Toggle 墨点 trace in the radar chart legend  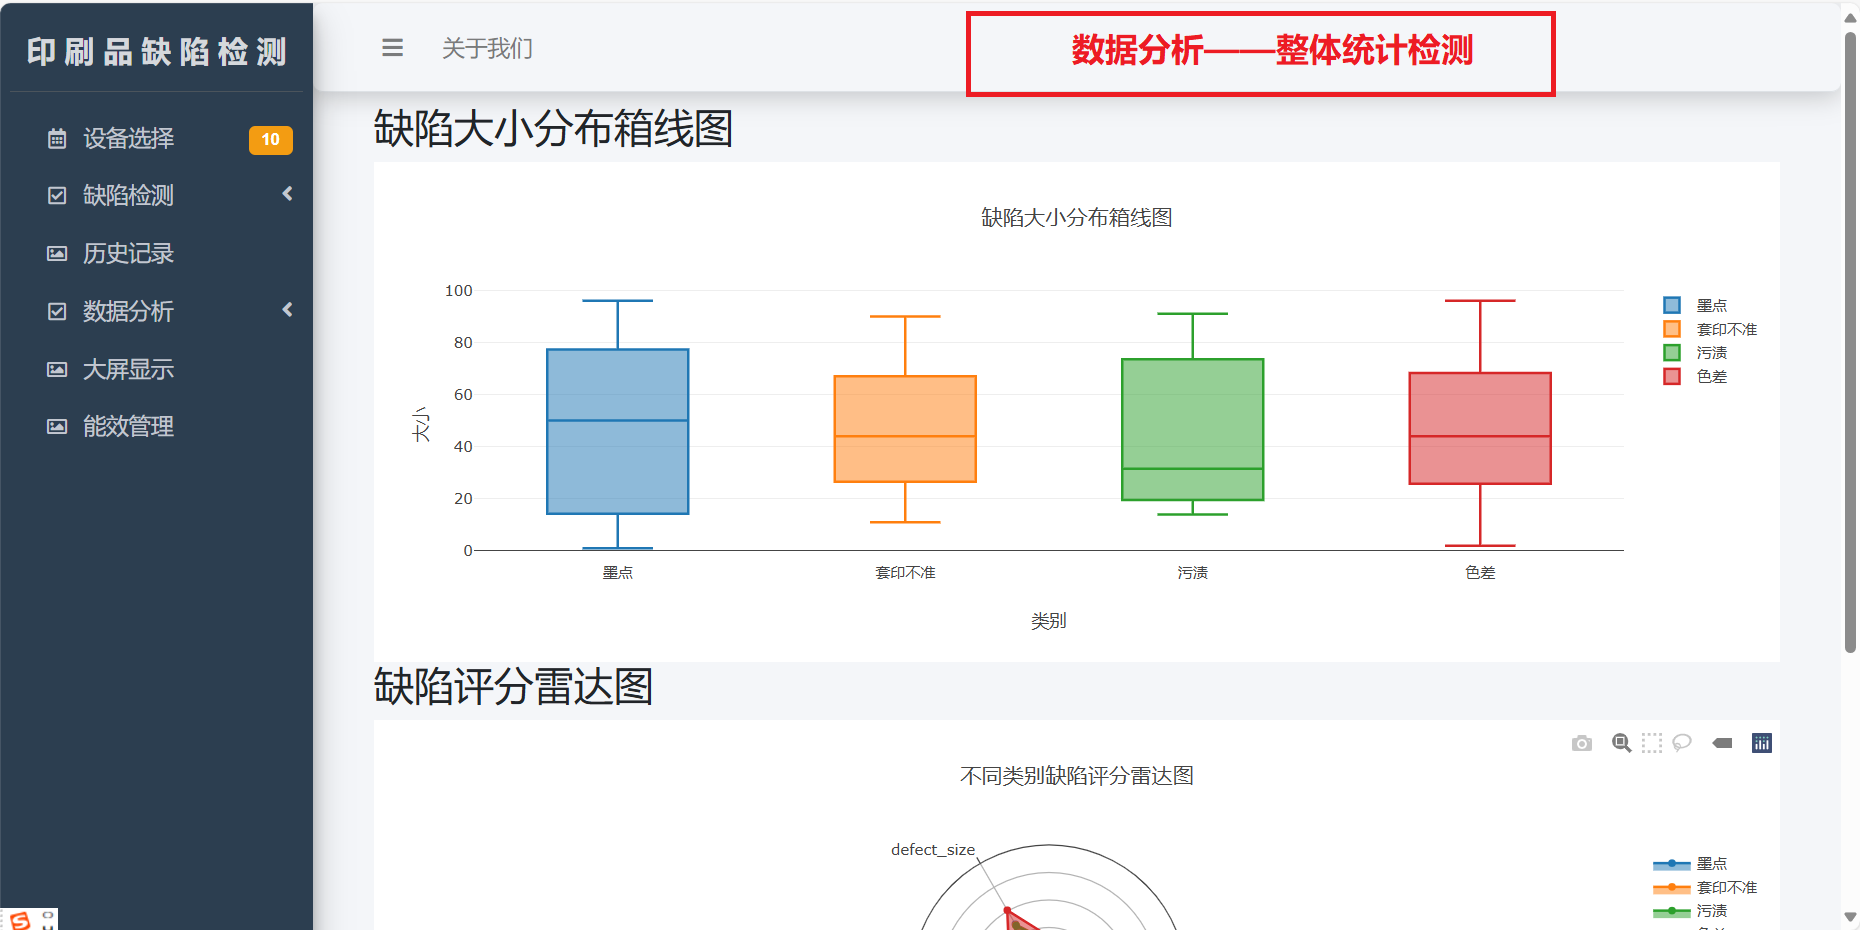(1690, 864)
